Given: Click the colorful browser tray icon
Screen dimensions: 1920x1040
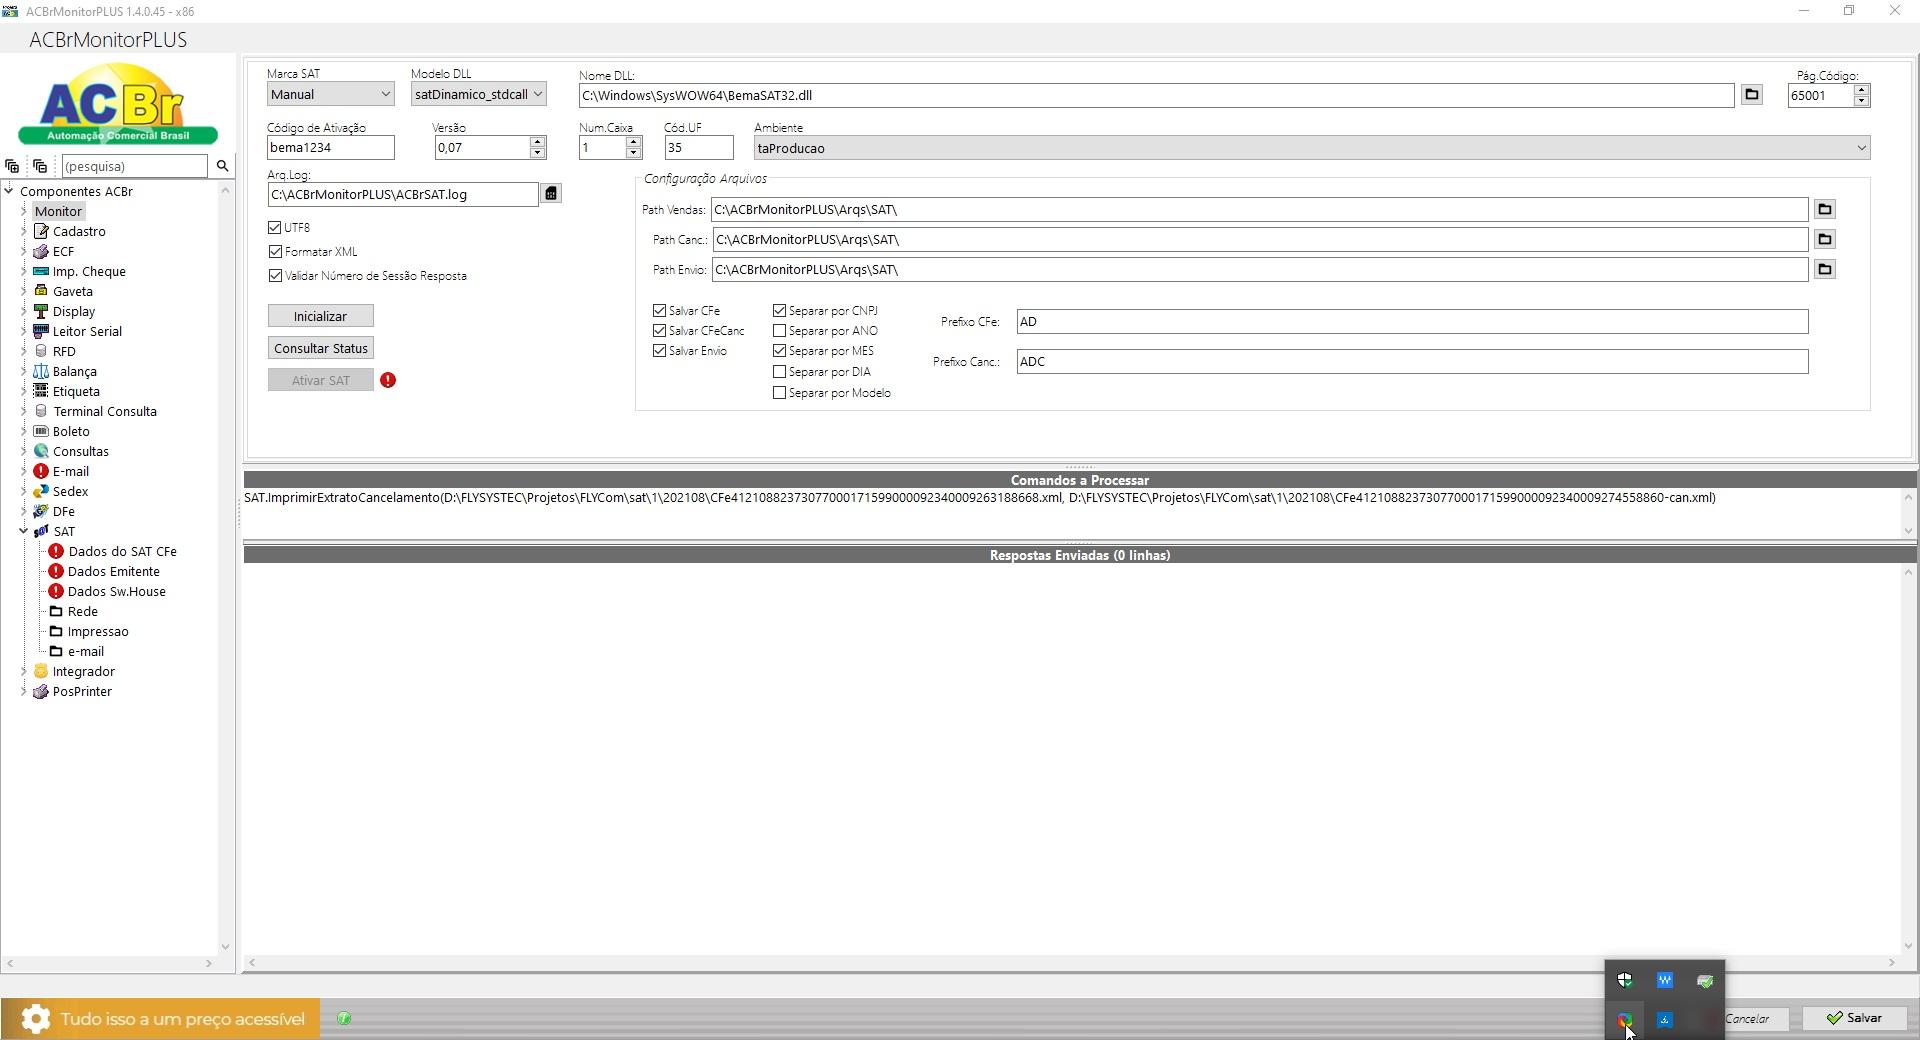Looking at the screenshot, I should [1625, 1020].
